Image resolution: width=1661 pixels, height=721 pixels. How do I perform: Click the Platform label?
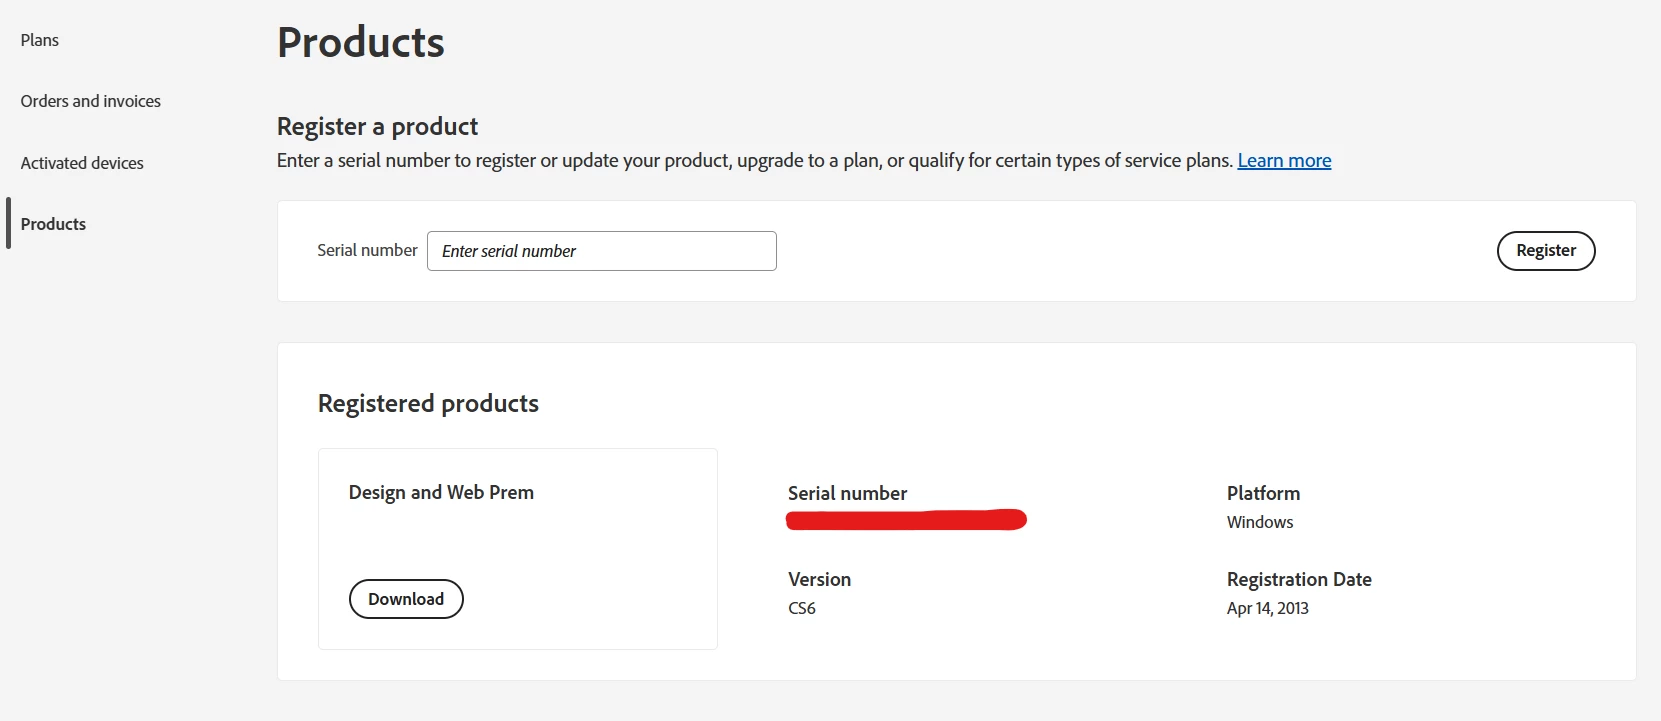1263,493
